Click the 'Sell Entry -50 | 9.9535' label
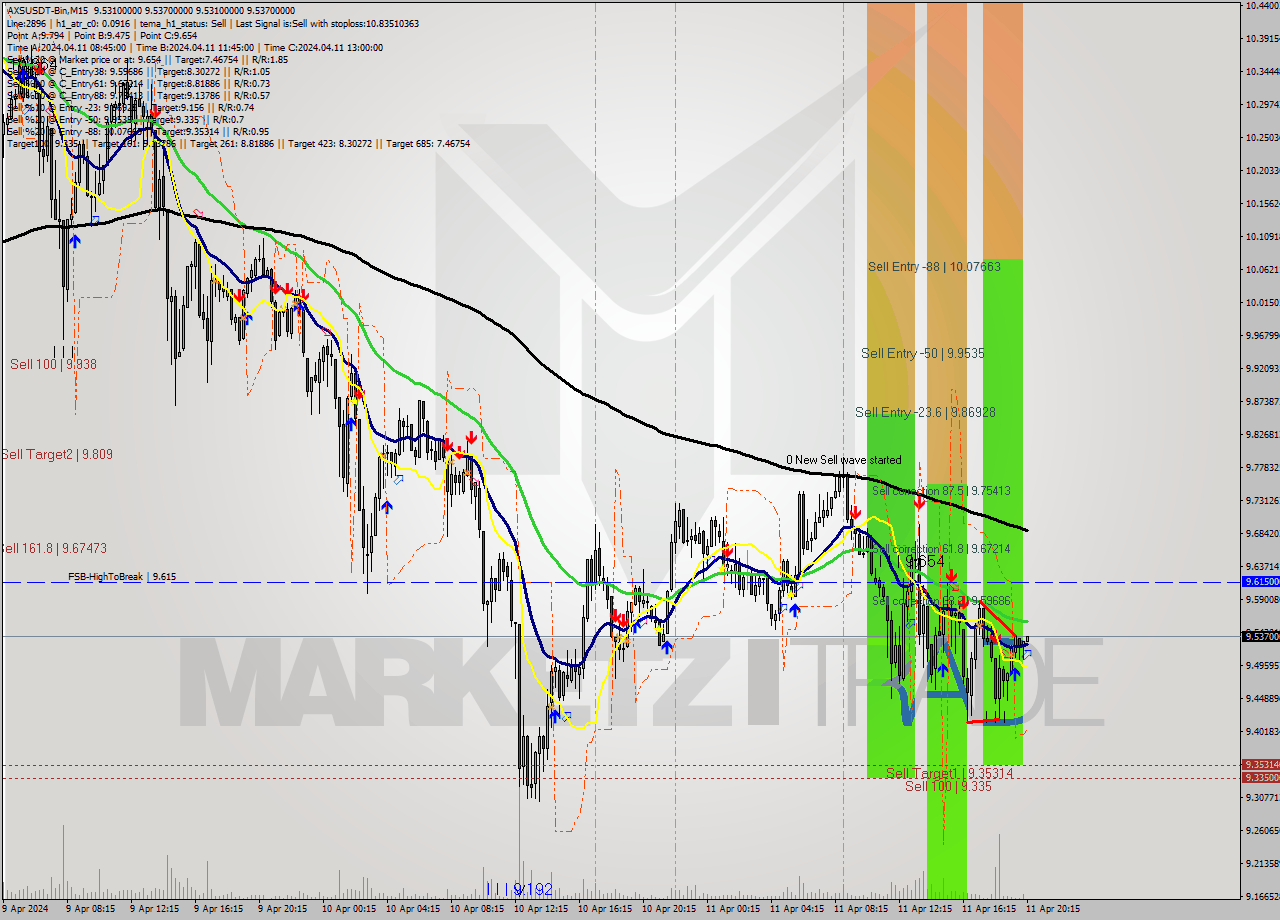 pos(922,353)
